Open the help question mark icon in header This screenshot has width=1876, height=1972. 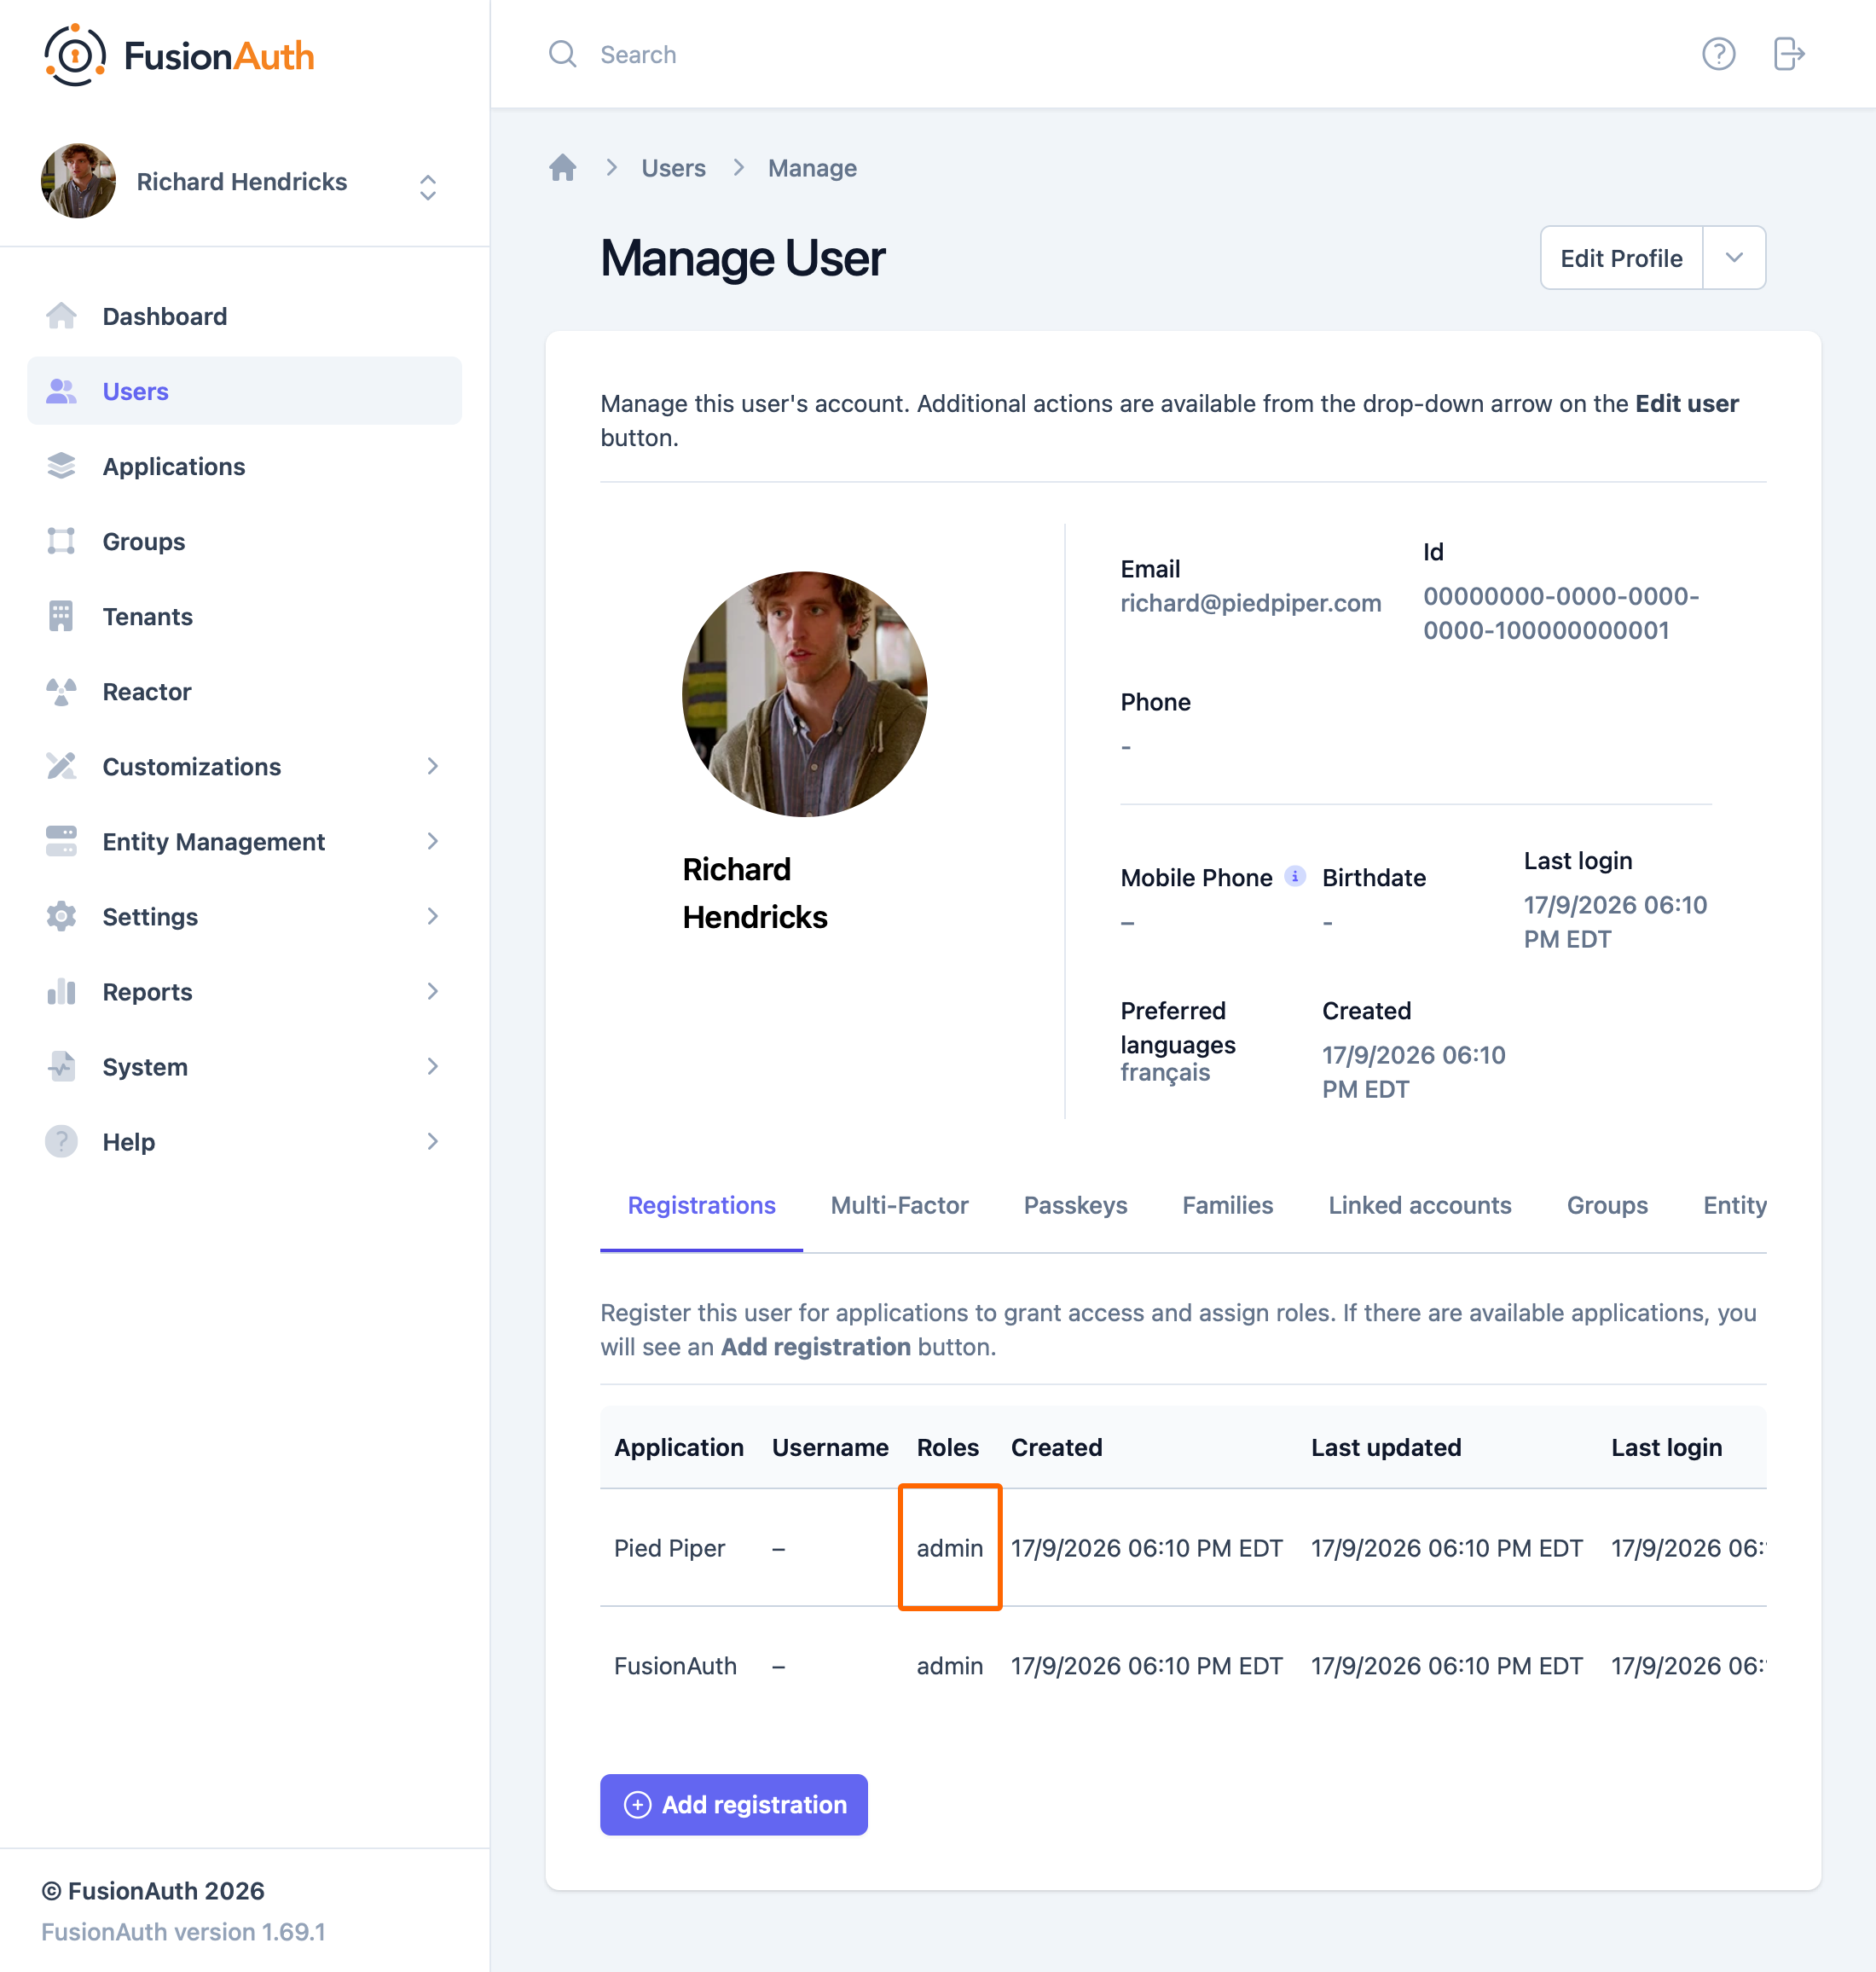1718,54
